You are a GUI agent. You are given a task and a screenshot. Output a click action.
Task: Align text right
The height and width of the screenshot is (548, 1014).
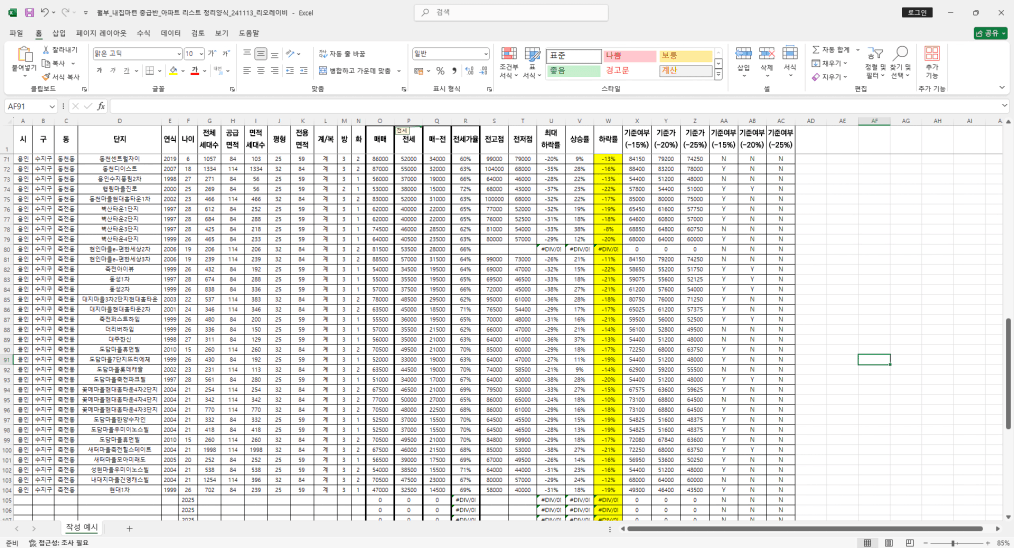click(275, 71)
